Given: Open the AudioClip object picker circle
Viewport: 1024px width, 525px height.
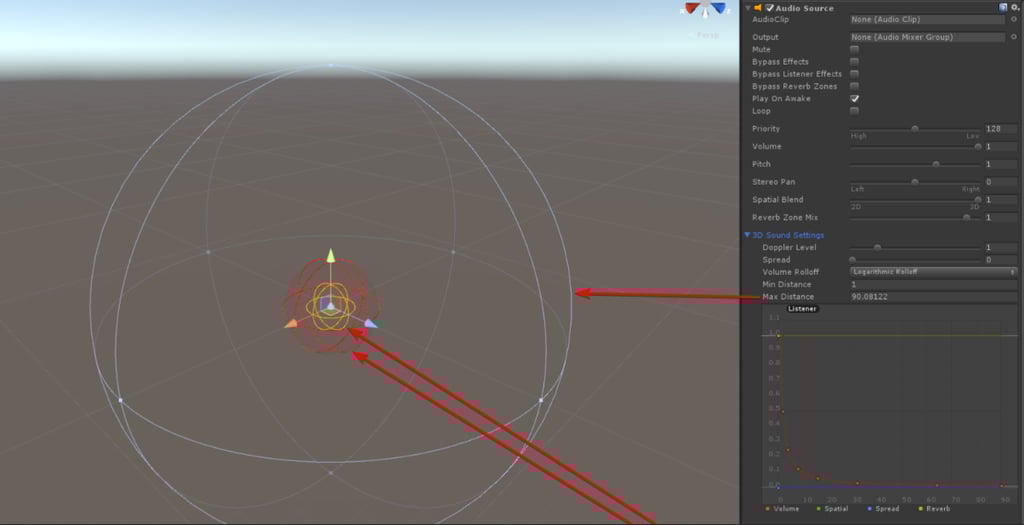Looking at the screenshot, I should tap(1014, 20).
